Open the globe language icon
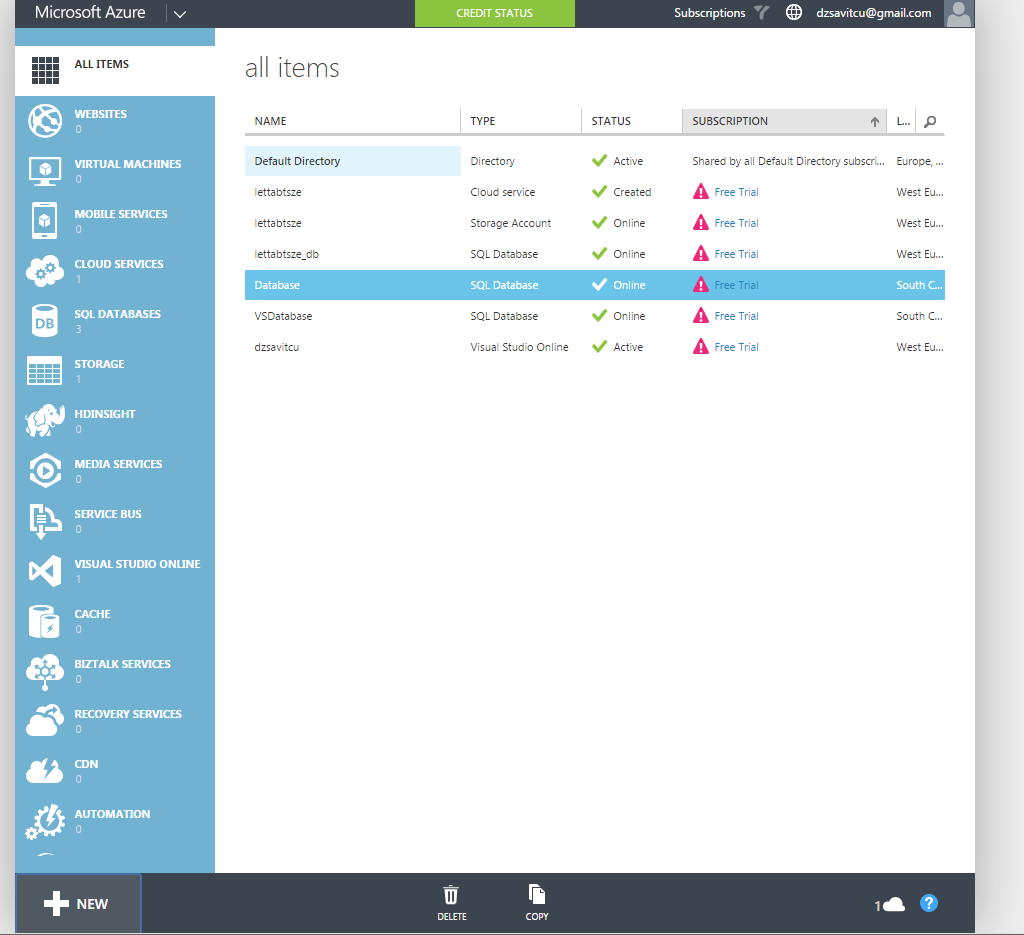1024x935 pixels. pyautogui.click(x=793, y=12)
